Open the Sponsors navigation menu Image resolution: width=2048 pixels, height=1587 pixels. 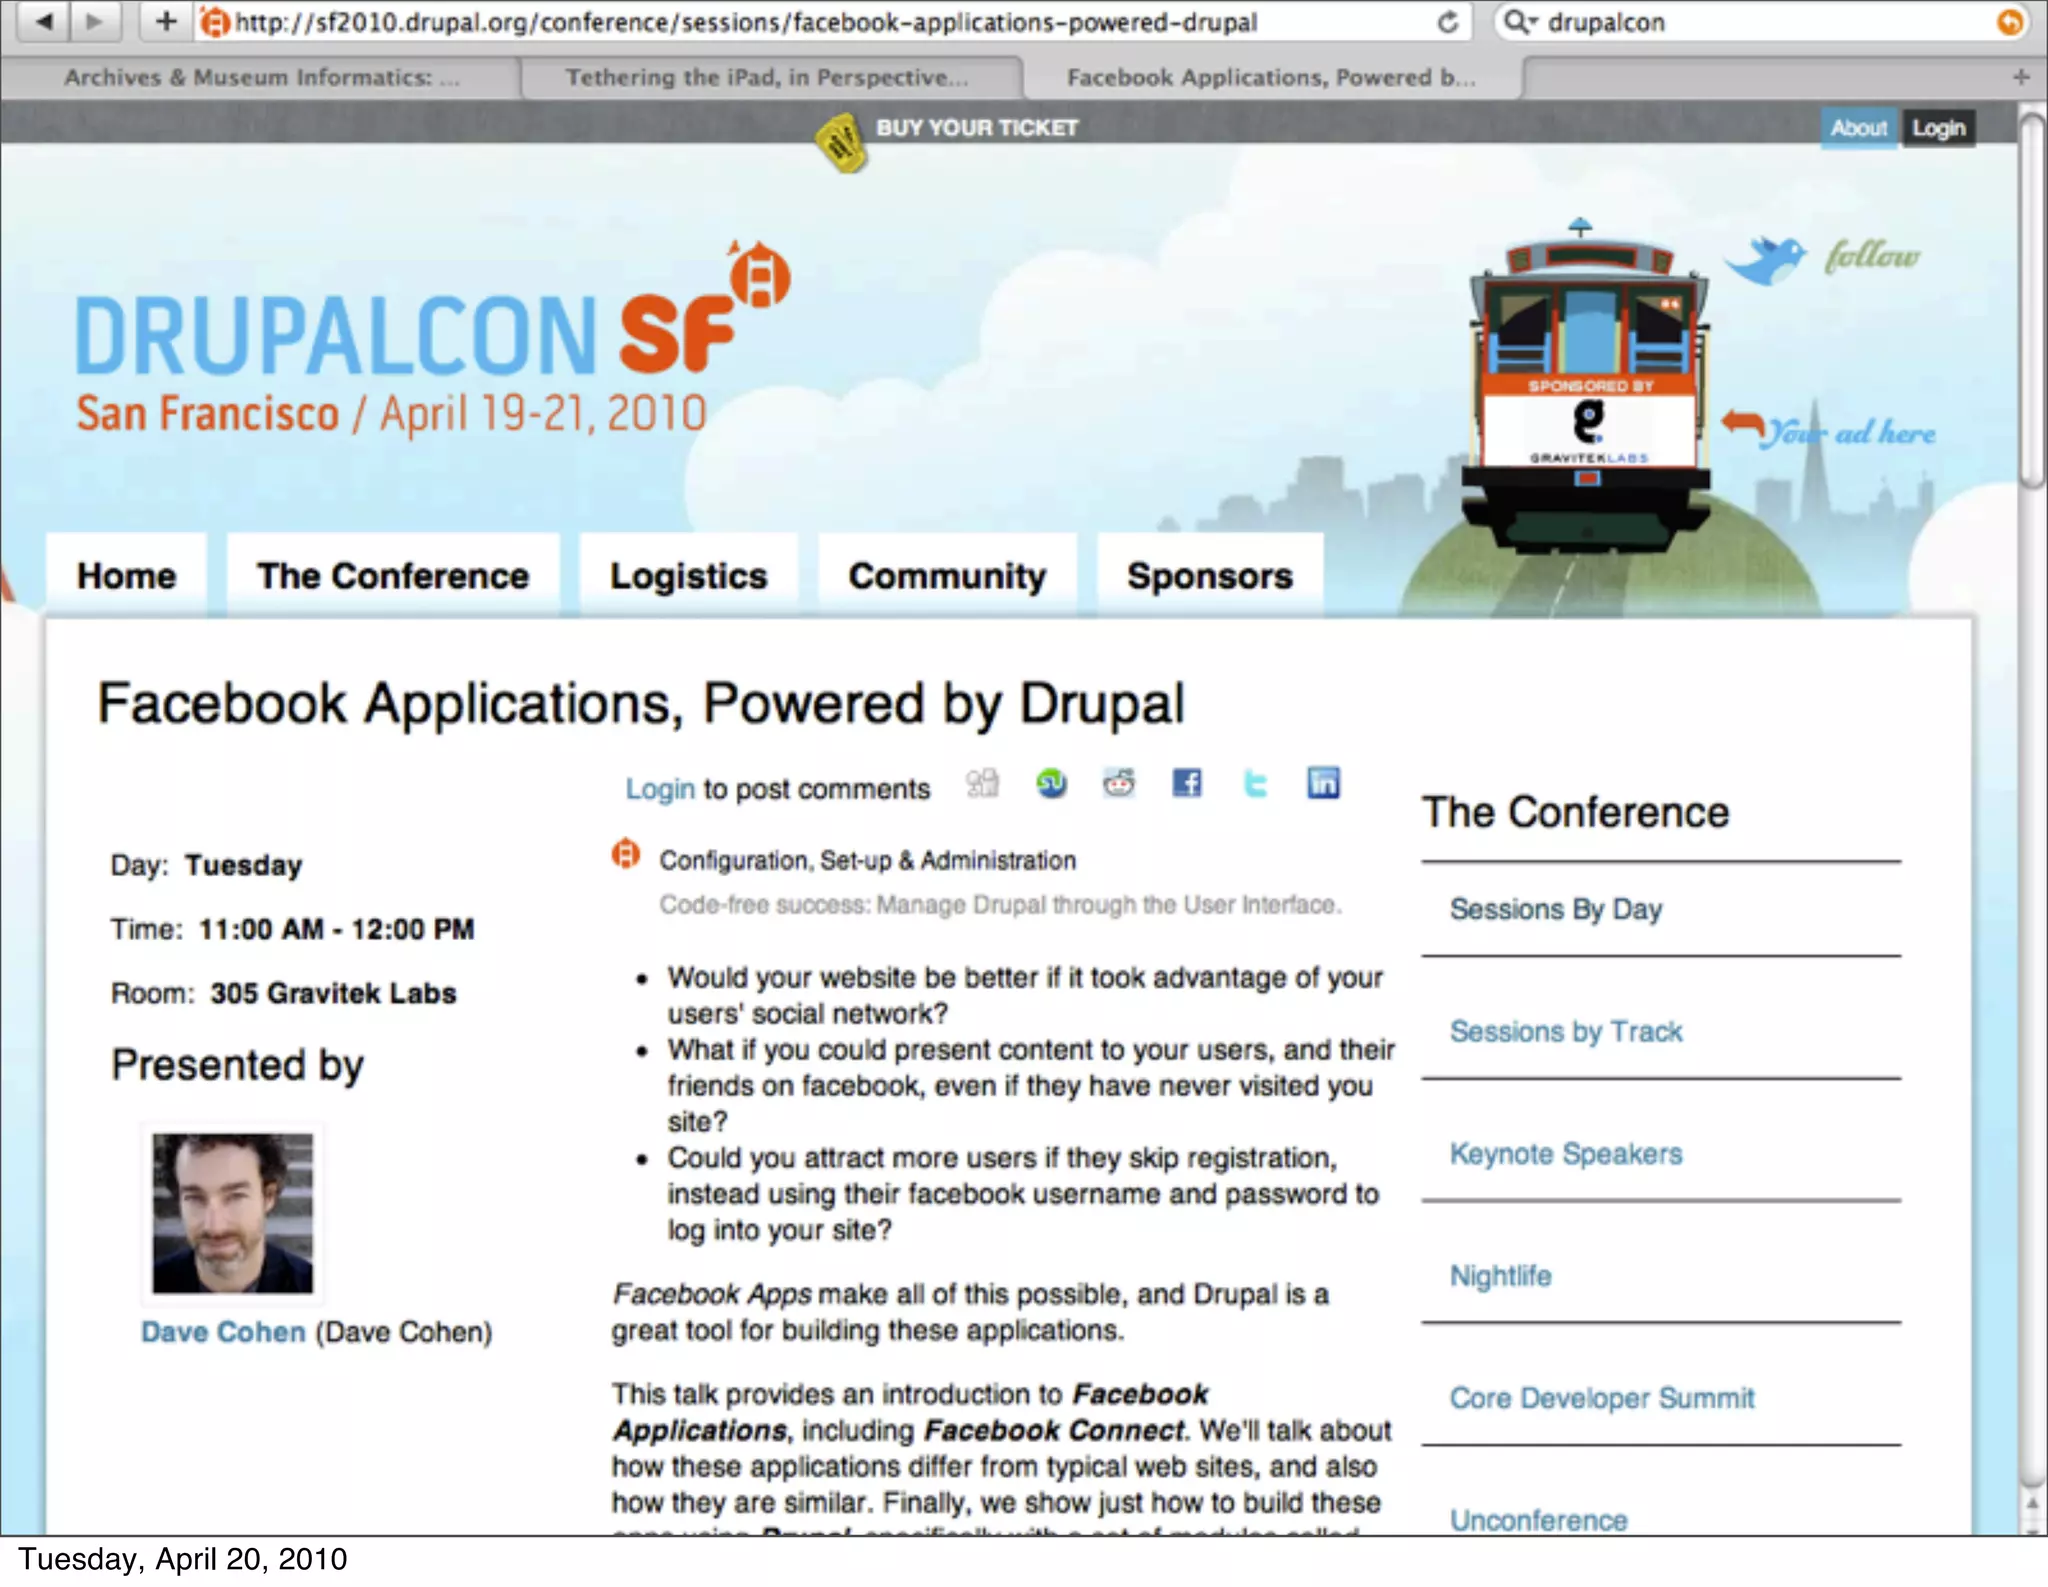click(x=1209, y=576)
